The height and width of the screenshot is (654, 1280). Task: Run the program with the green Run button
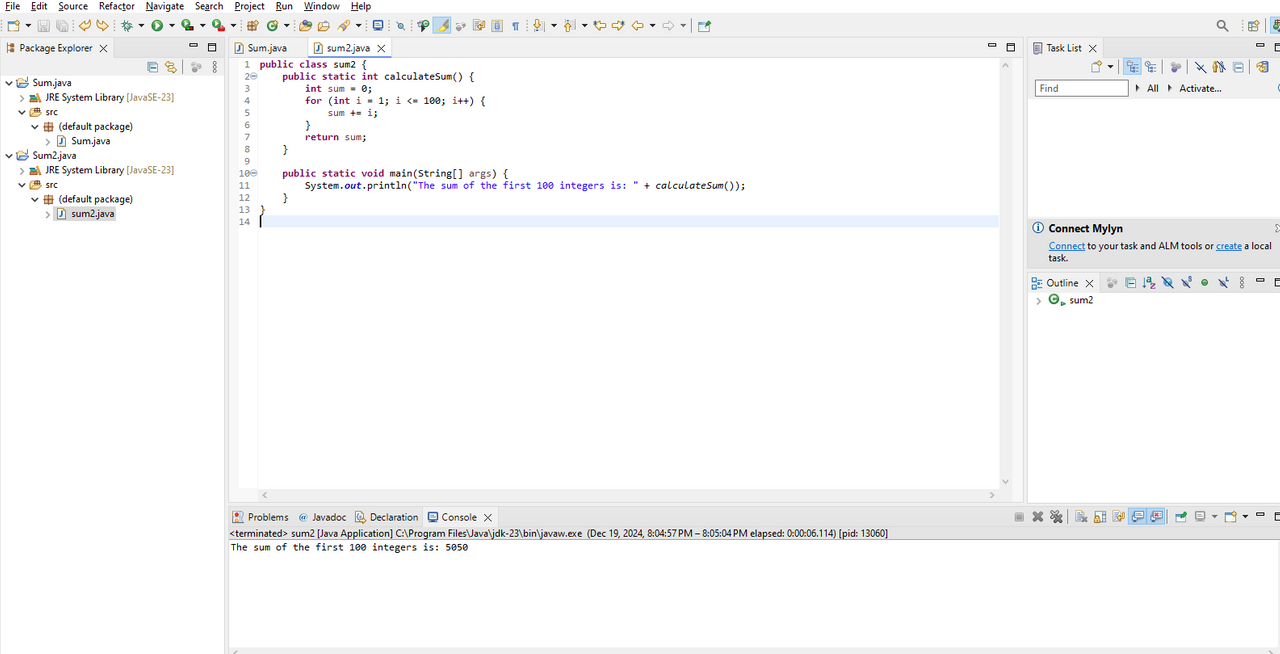pos(157,26)
